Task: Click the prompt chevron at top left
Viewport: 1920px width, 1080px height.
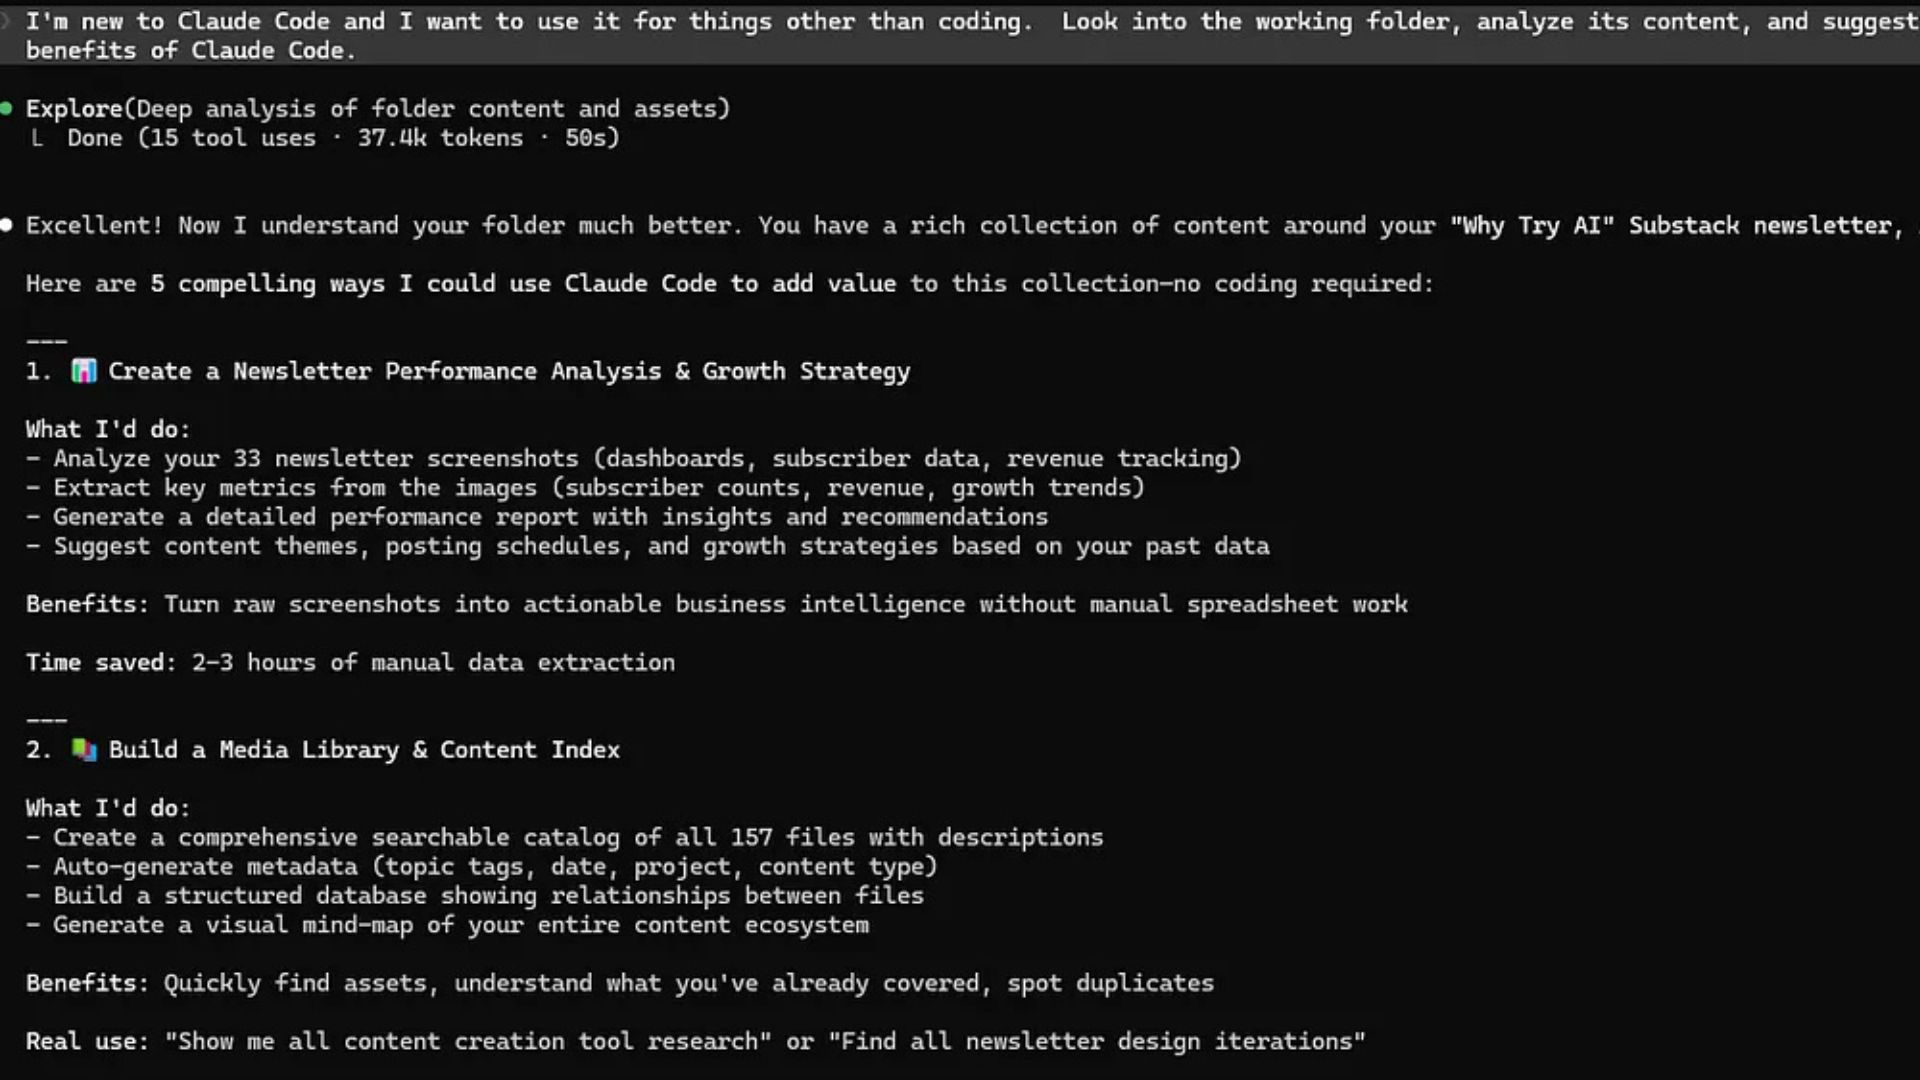Action: [x=5, y=21]
